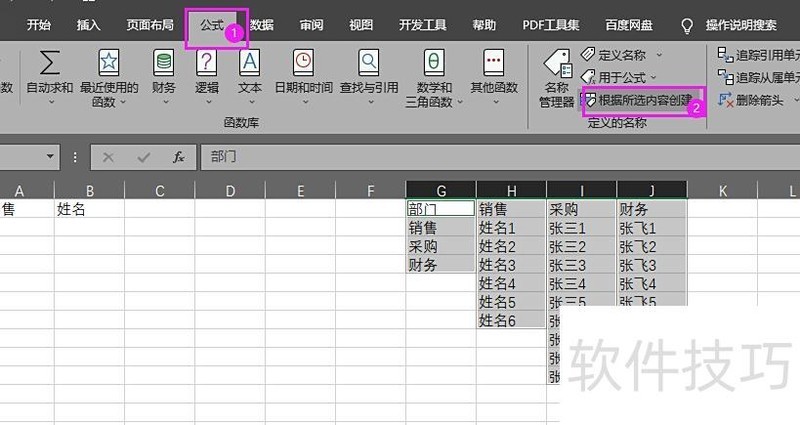Expand the 自动求和 dropdown arrow
Viewport: 800px width, 425px height.
click(x=51, y=102)
